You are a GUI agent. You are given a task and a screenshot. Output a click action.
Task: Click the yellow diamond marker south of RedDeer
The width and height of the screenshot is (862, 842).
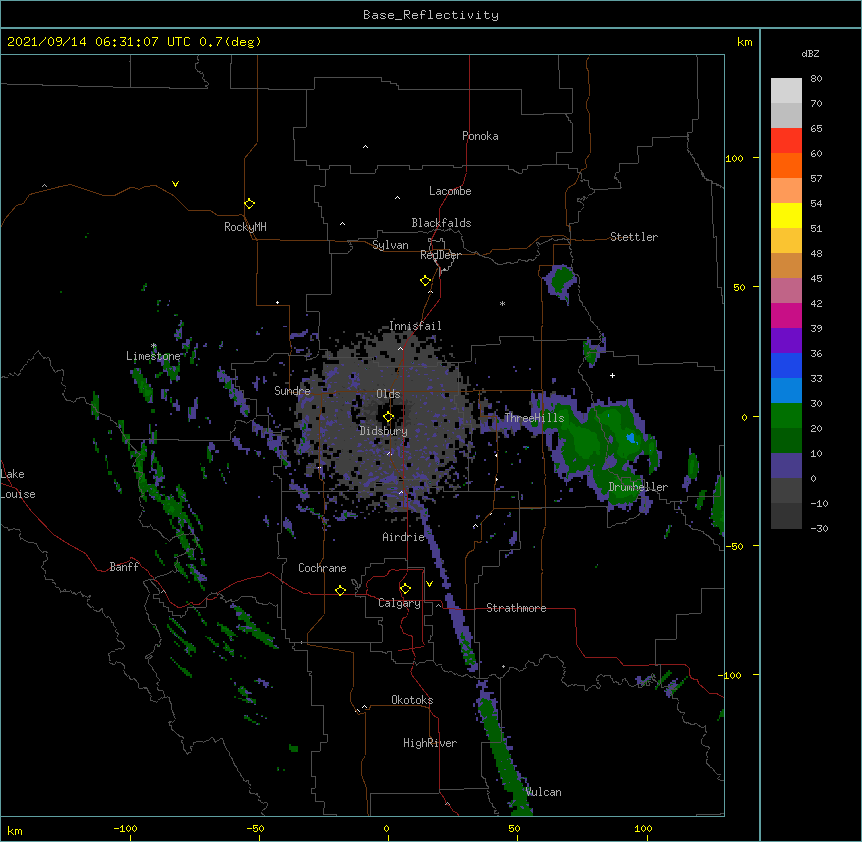[426, 281]
